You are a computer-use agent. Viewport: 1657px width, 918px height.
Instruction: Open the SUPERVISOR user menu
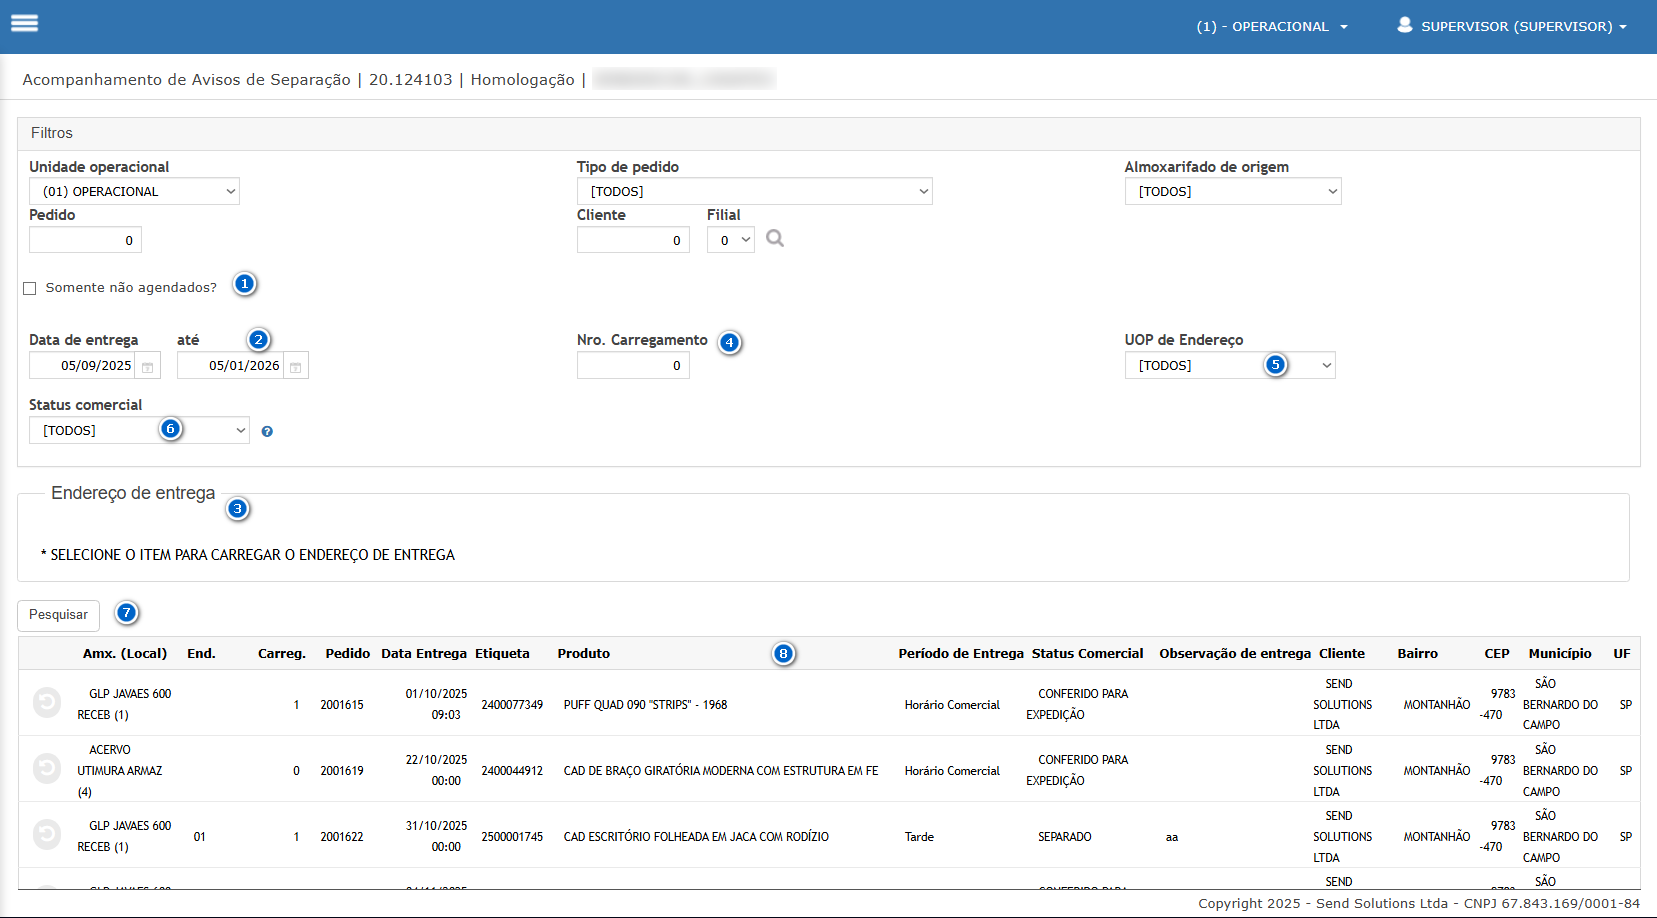pos(1523,27)
